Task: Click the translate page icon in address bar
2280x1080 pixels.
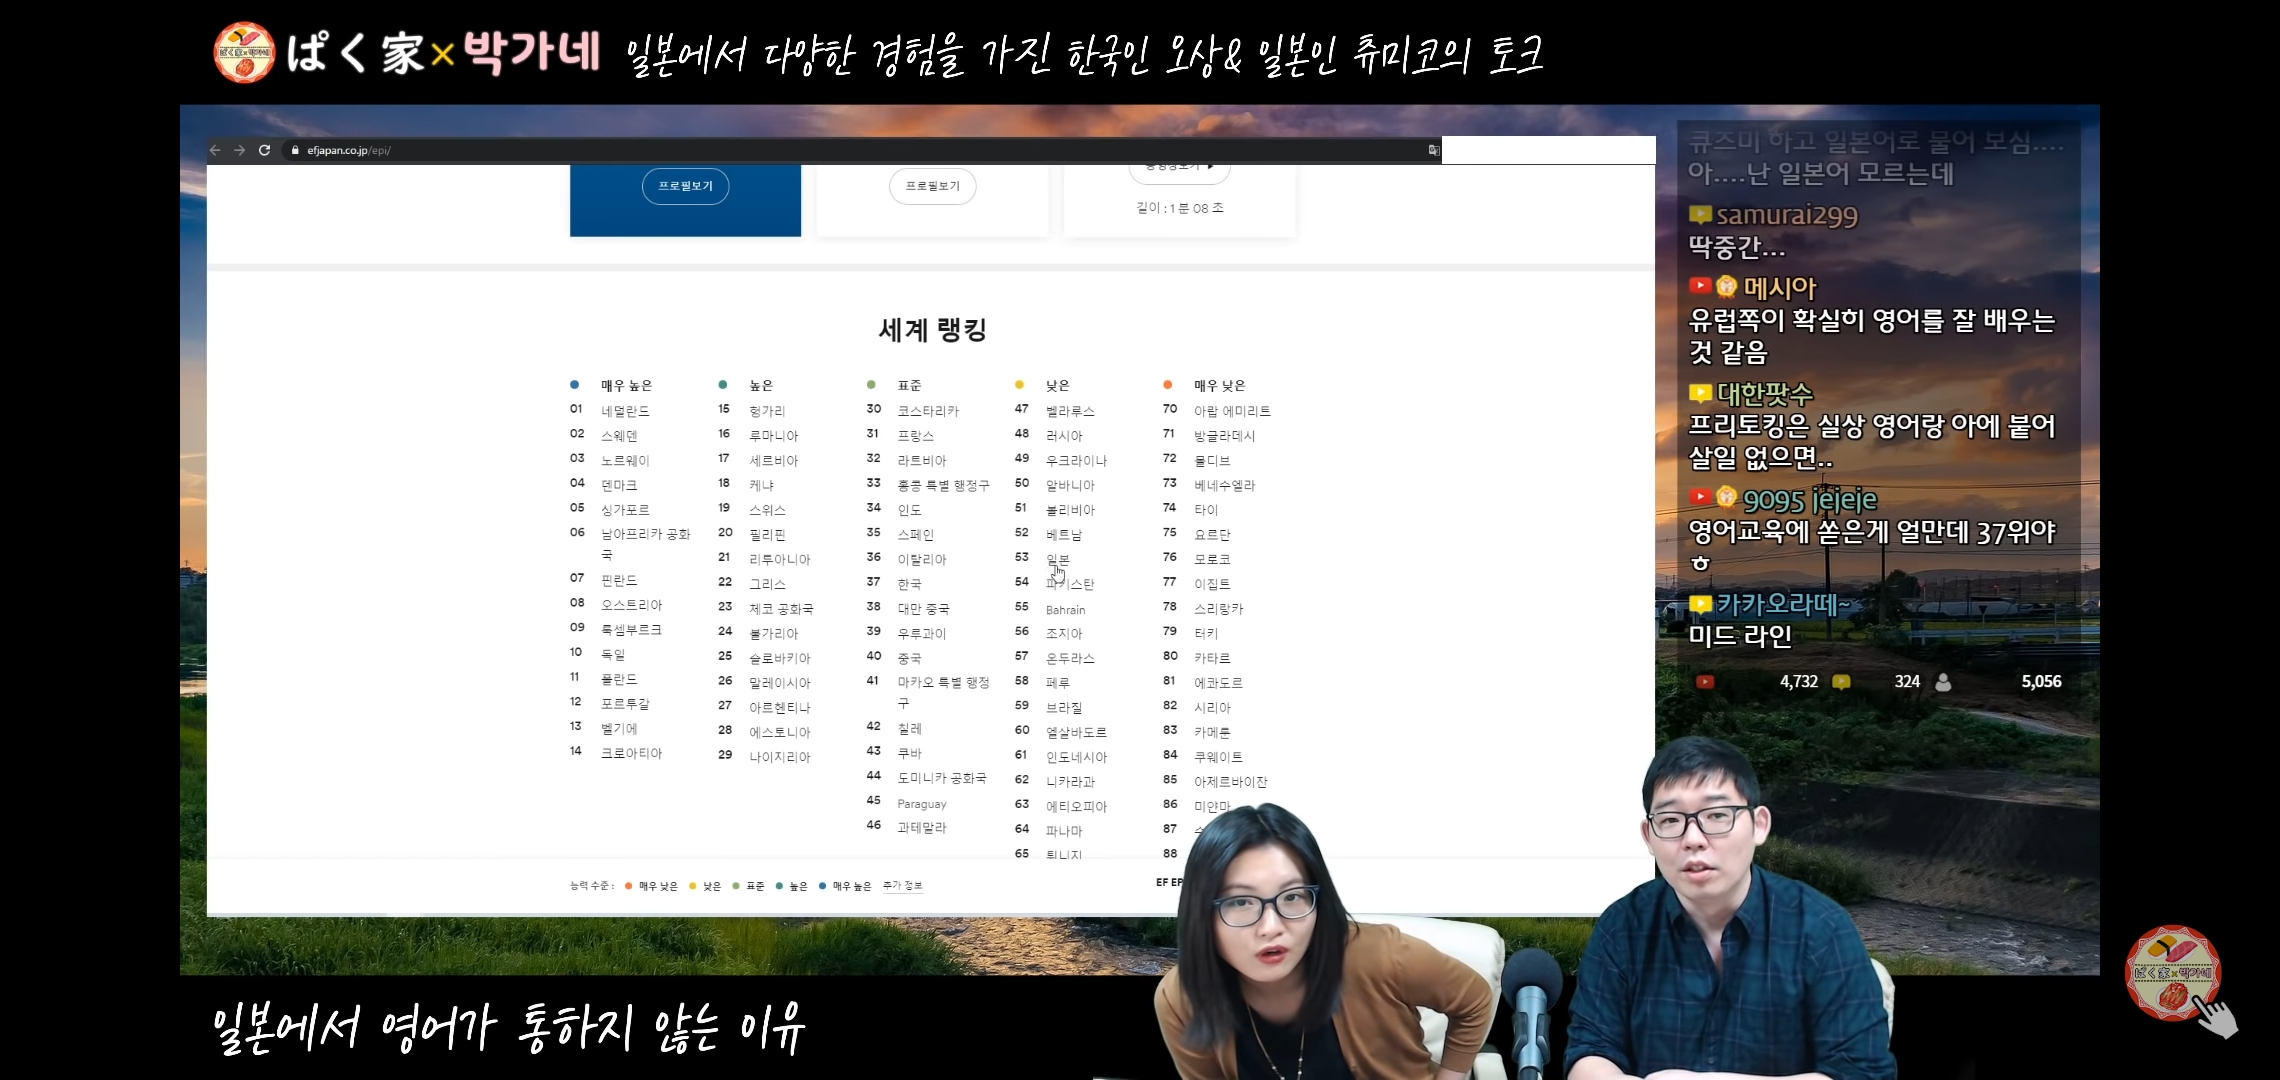Action: pyautogui.click(x=1433, y=150)
